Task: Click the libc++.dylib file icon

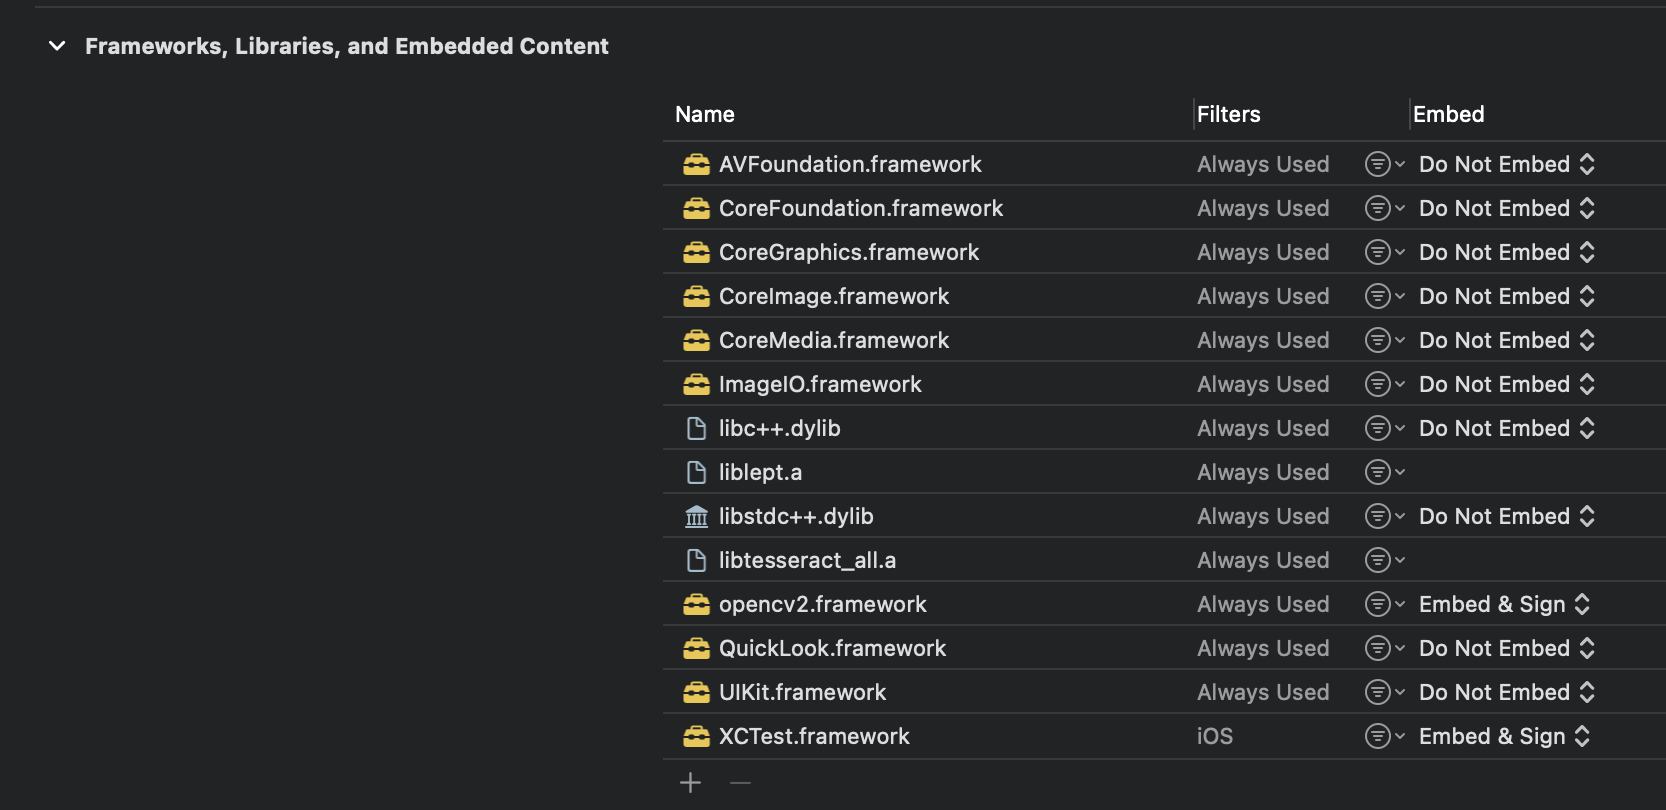Action: point(697,428)
